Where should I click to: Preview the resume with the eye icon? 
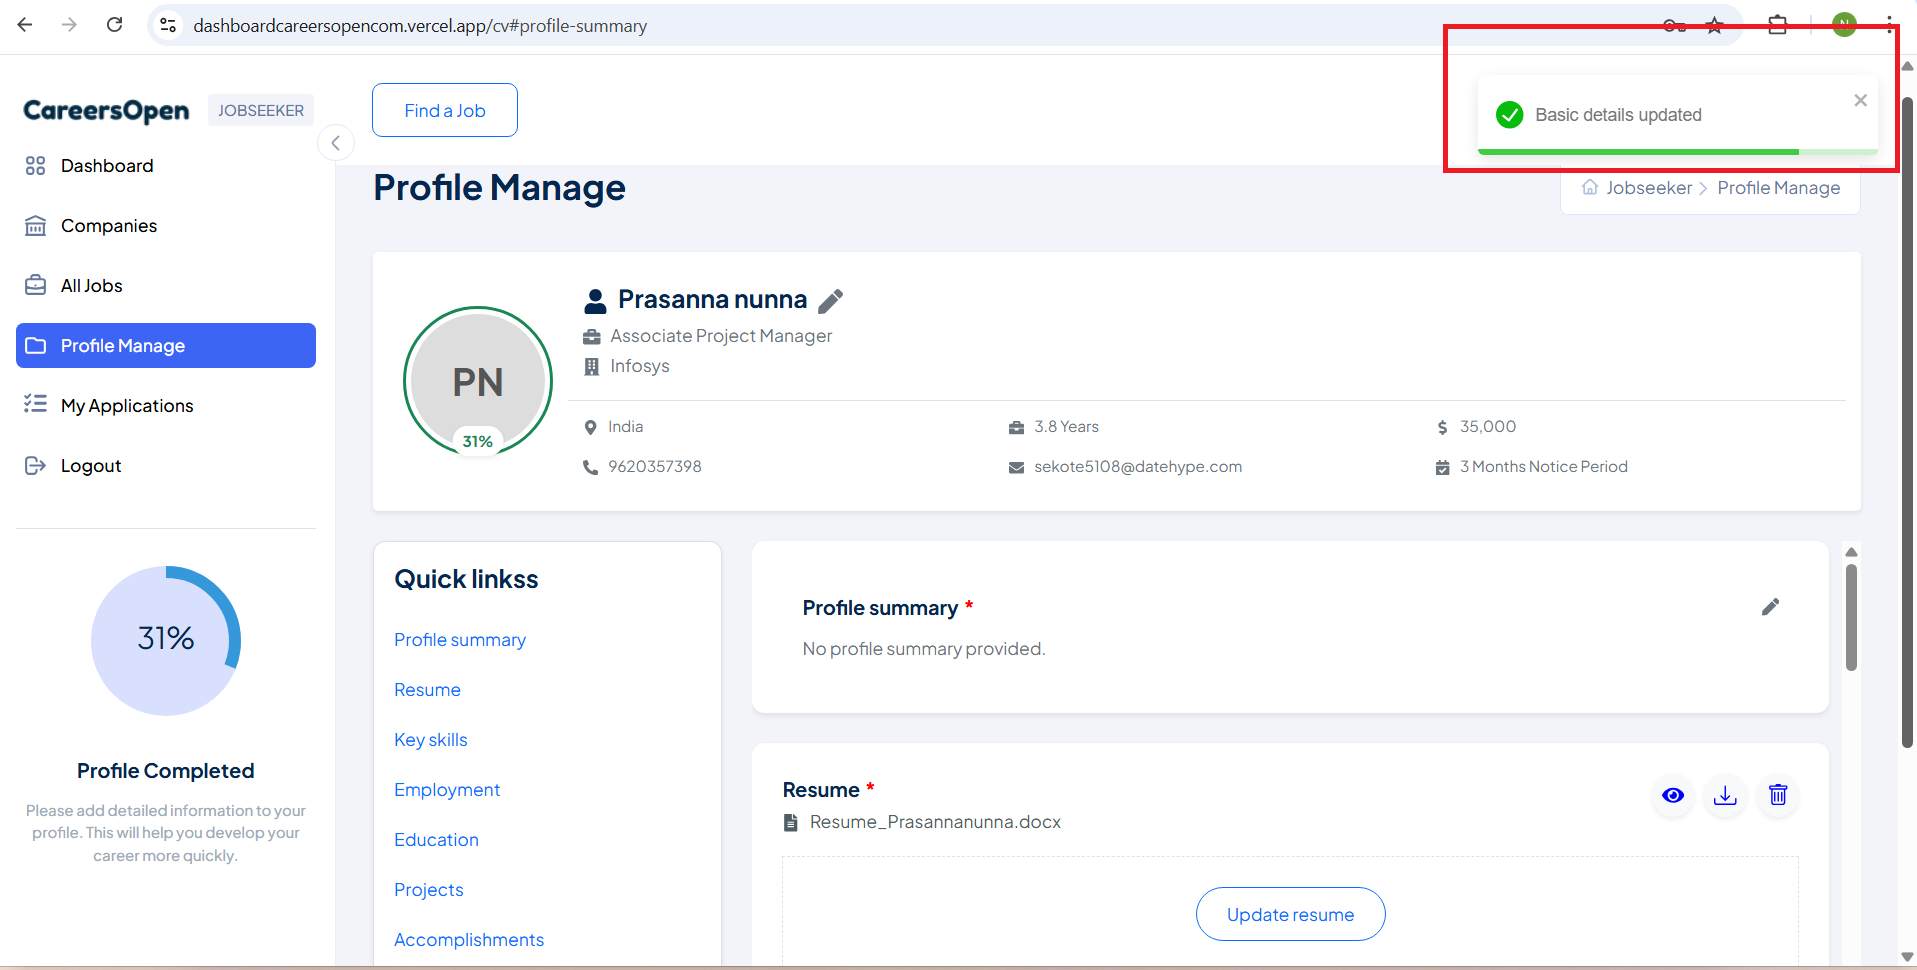pos(1672,795)
